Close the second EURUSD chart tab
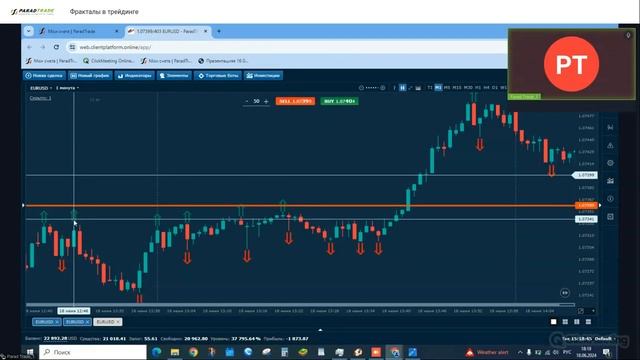 tap(87, 322)
